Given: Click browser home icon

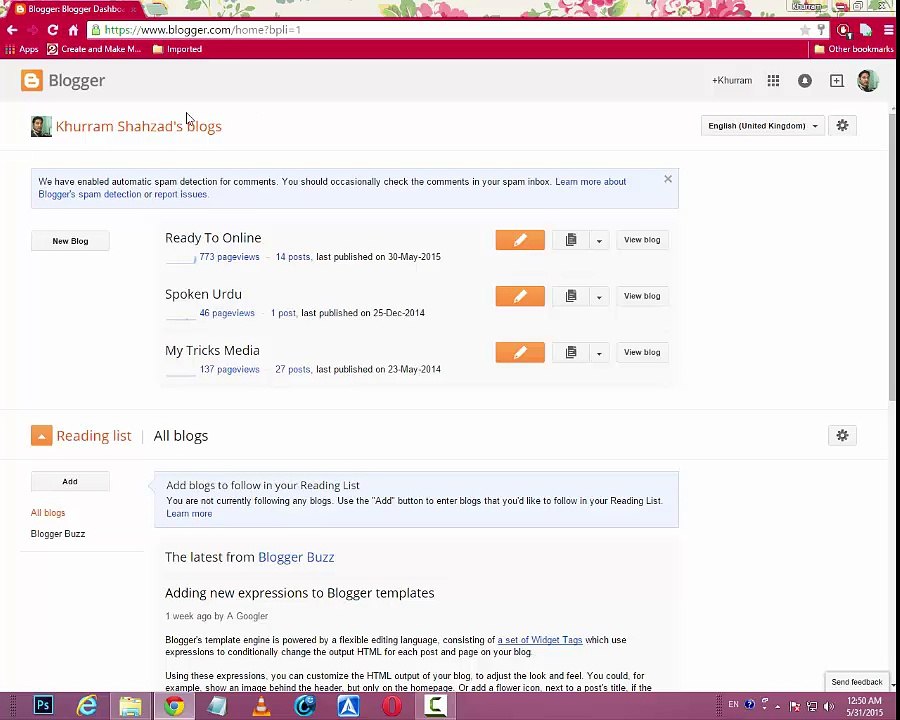Looking at the screenshot, I should coord(73,30).
